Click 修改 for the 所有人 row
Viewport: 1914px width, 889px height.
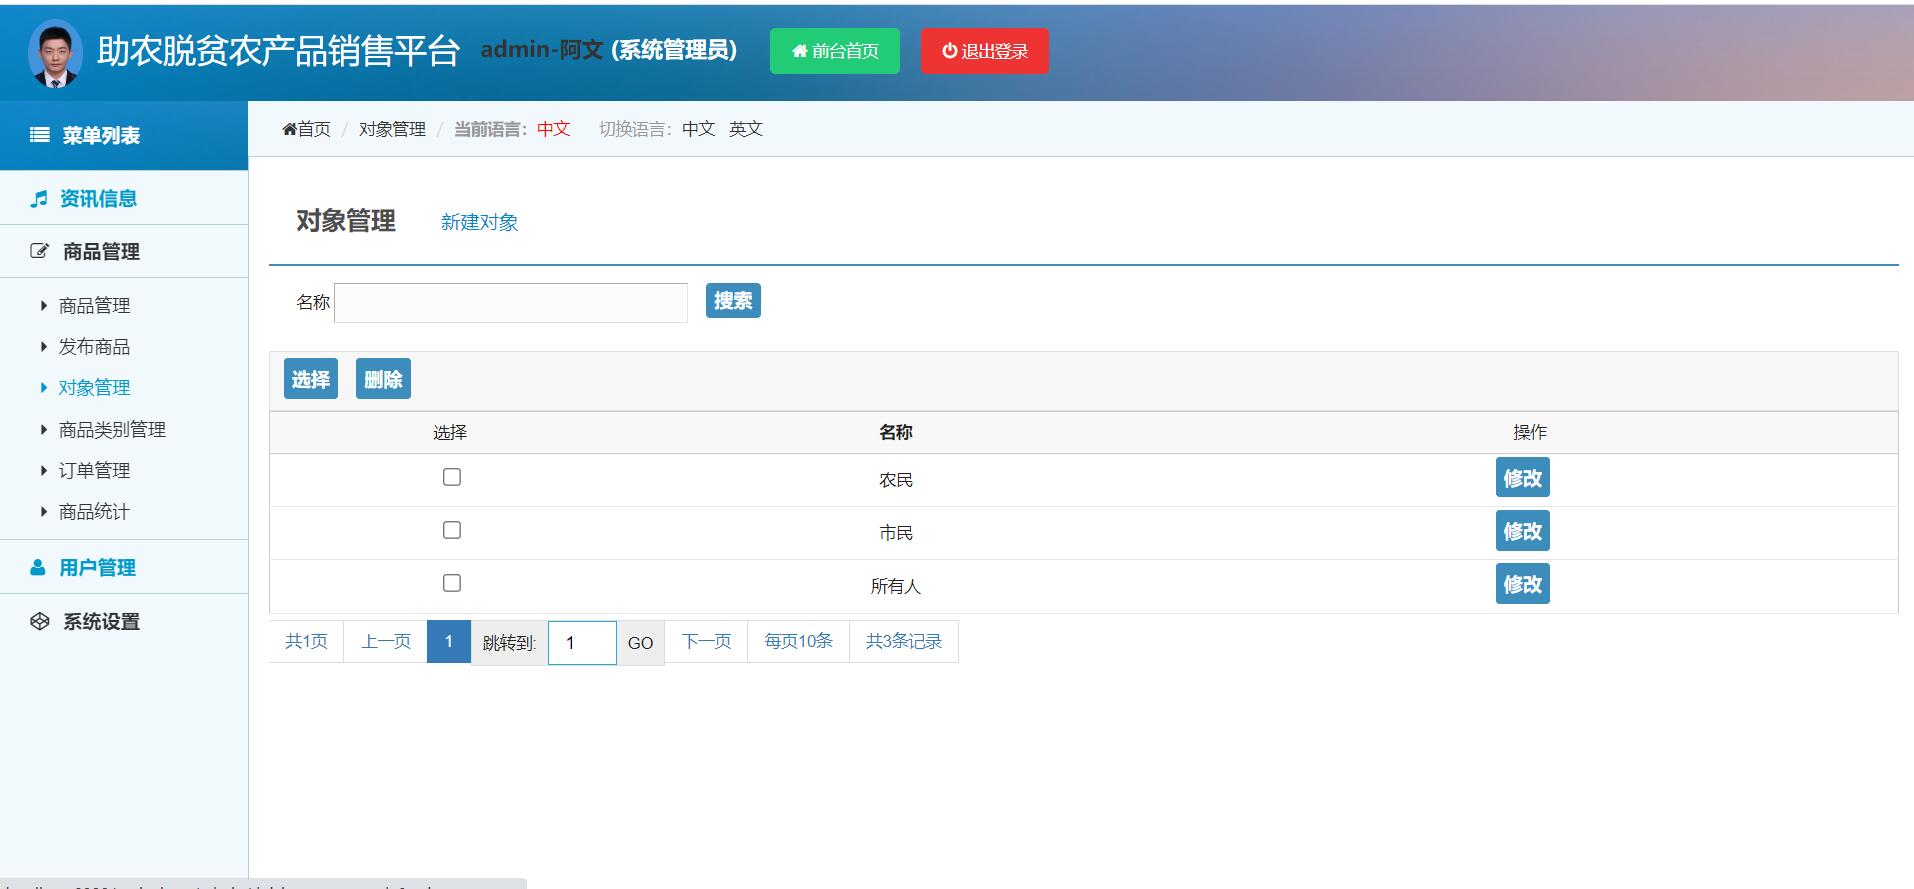click(x=1523, y=584)
